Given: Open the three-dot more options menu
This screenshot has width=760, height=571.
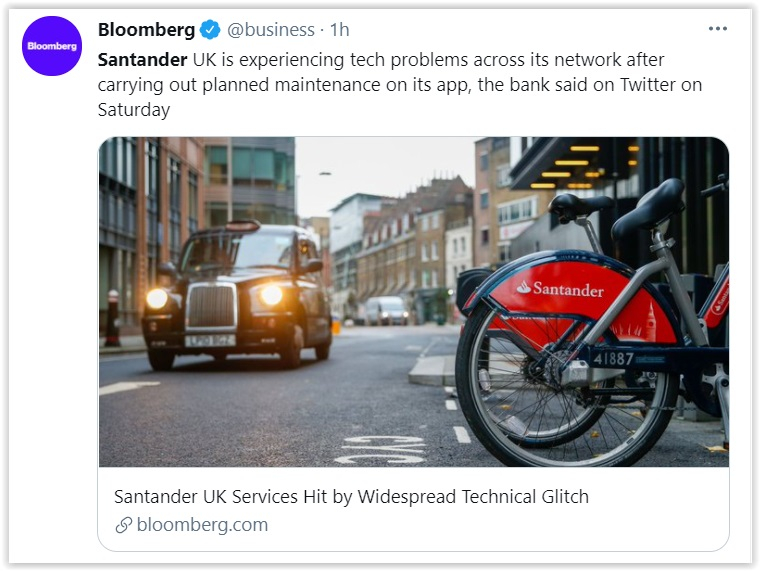Looking at the screenshot, I should coord(717,29).
